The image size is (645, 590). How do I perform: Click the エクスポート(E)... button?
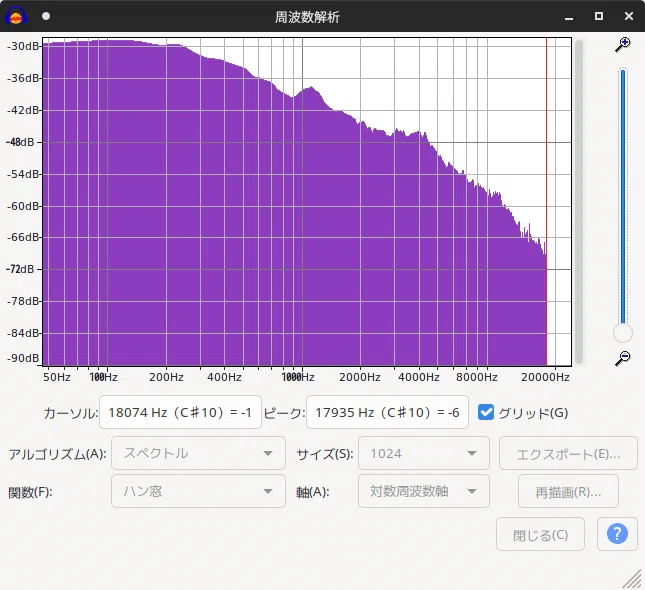pyautogui.click(x=568, y=453)
